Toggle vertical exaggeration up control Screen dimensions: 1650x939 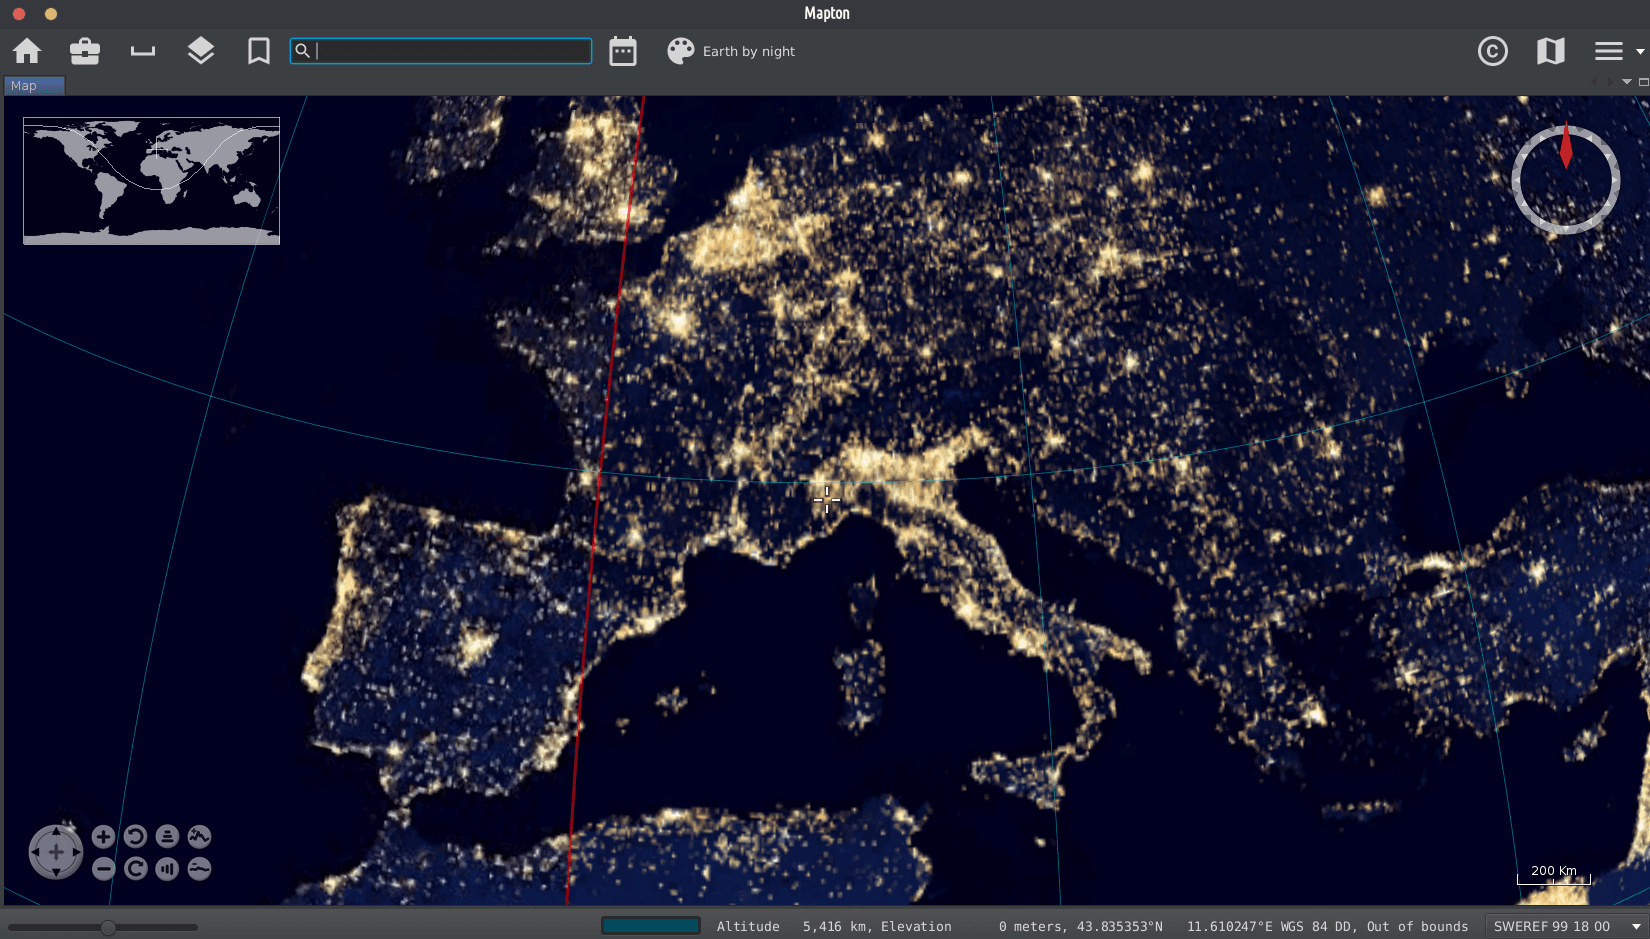tap(199, 837)
